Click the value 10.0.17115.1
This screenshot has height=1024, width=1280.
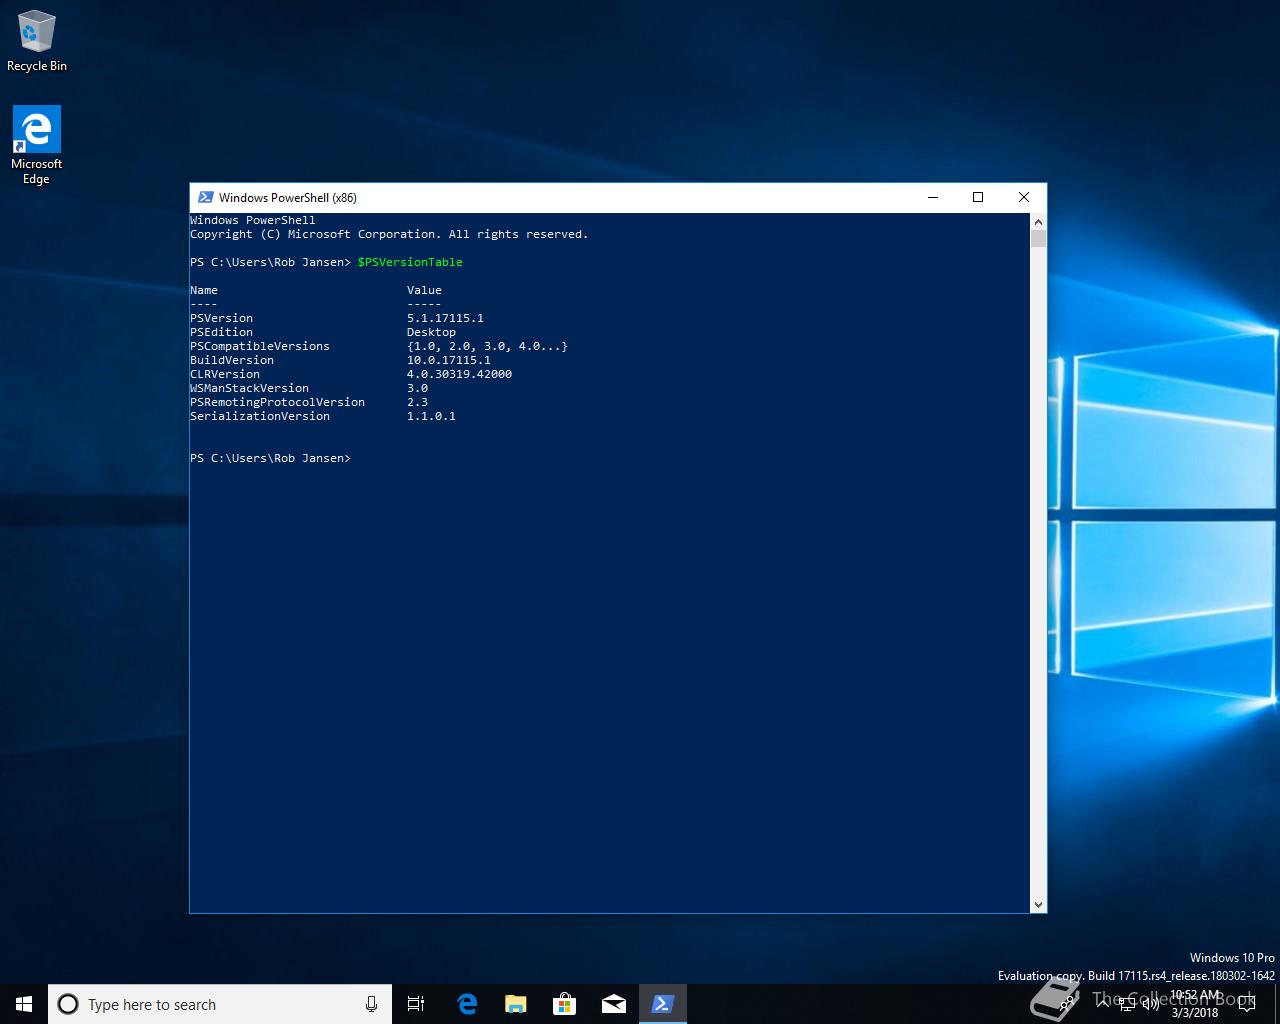(448, 360)
